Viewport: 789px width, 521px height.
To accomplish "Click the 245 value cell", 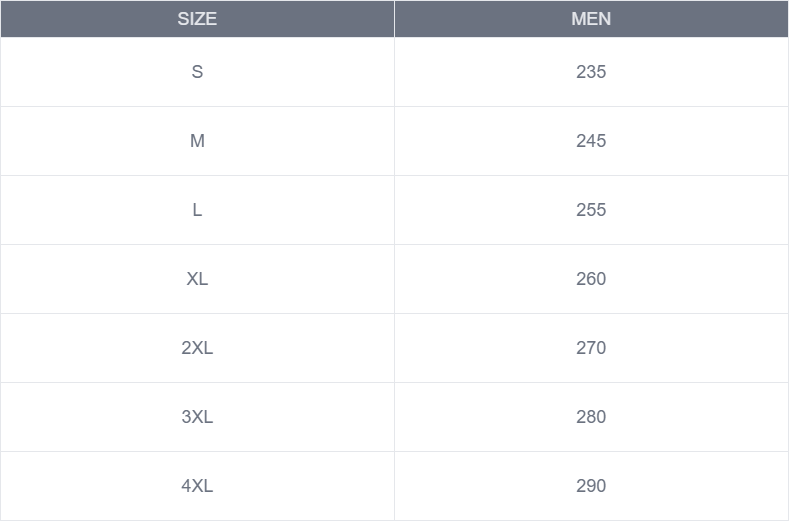I will tap(591, 141).
